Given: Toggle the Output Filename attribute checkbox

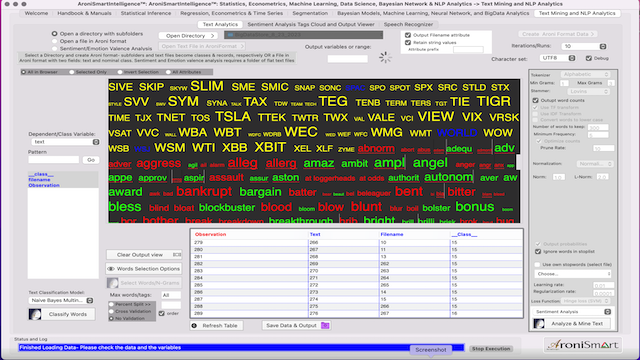Looking at the screenshot, I should tap(408, 35).
